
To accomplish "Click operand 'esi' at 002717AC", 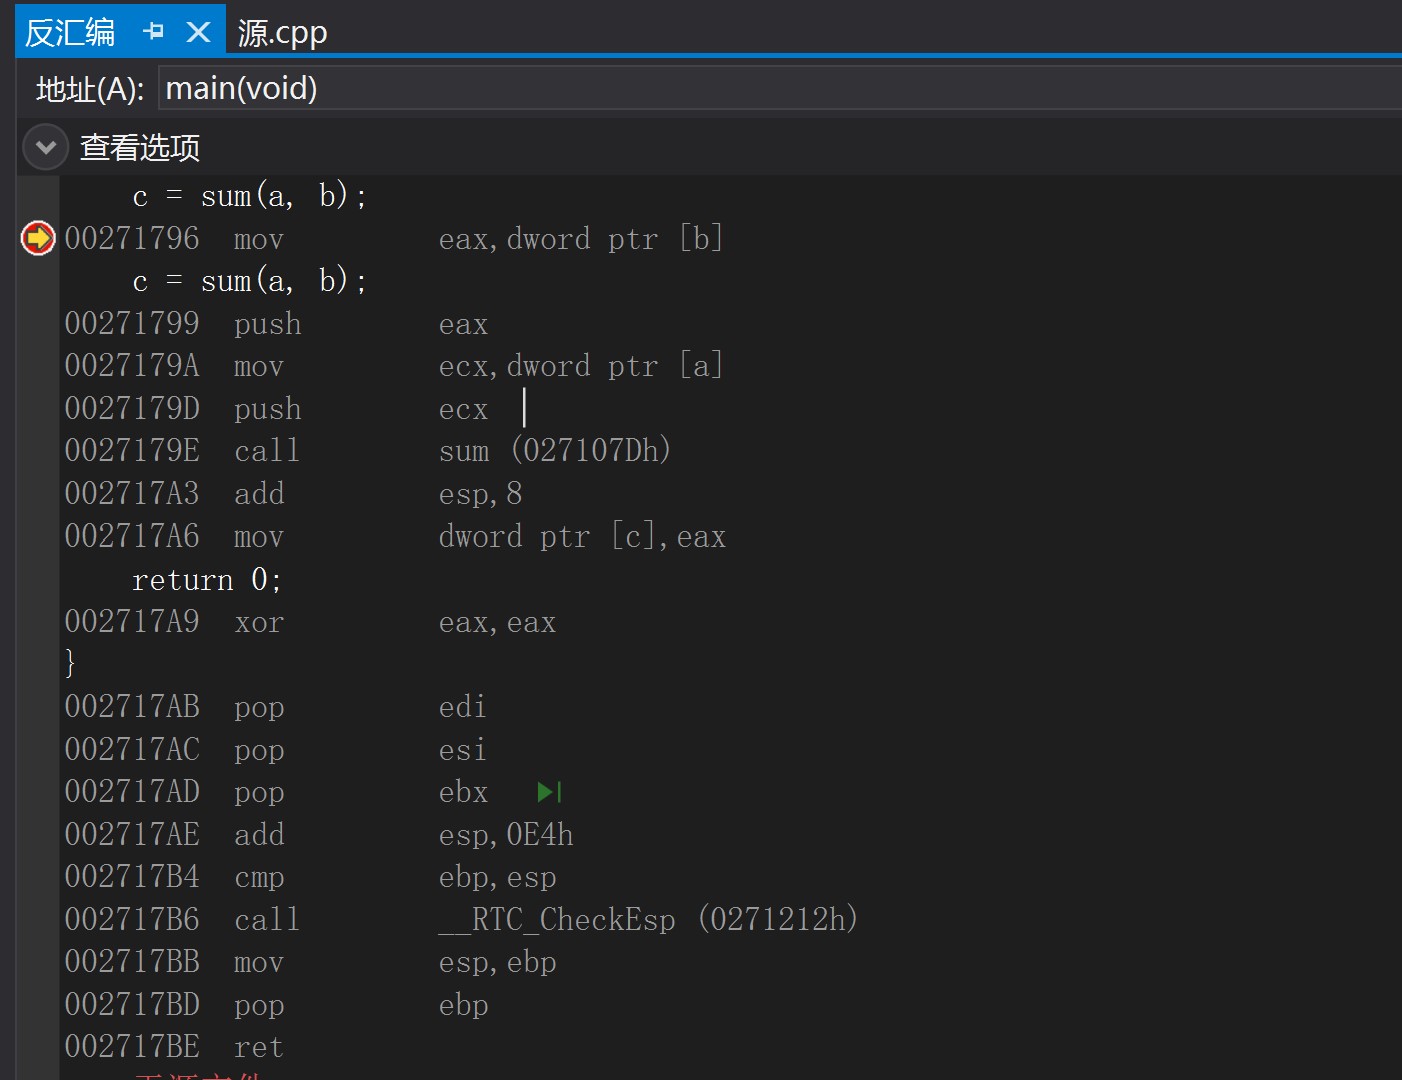I will pyautogui.click(x=462, y=750).
